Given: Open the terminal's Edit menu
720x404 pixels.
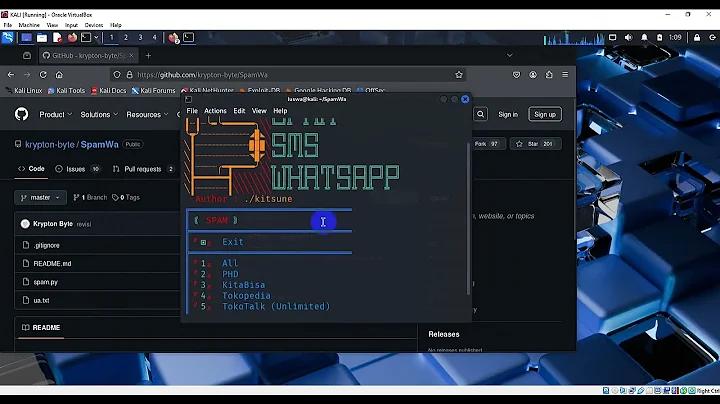Looking at the screenshot, I should (x=239, y=111).
